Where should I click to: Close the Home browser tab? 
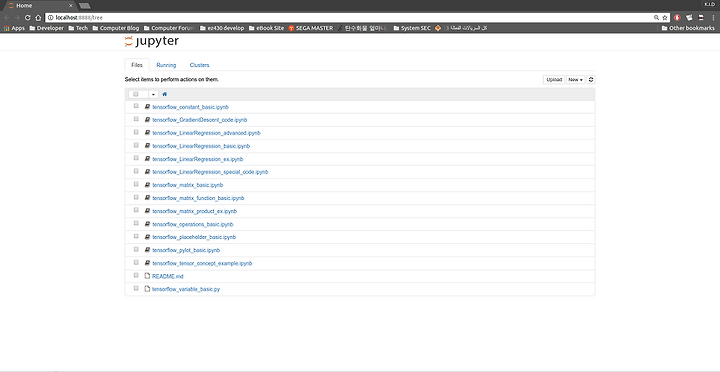(x=70, y=6)
